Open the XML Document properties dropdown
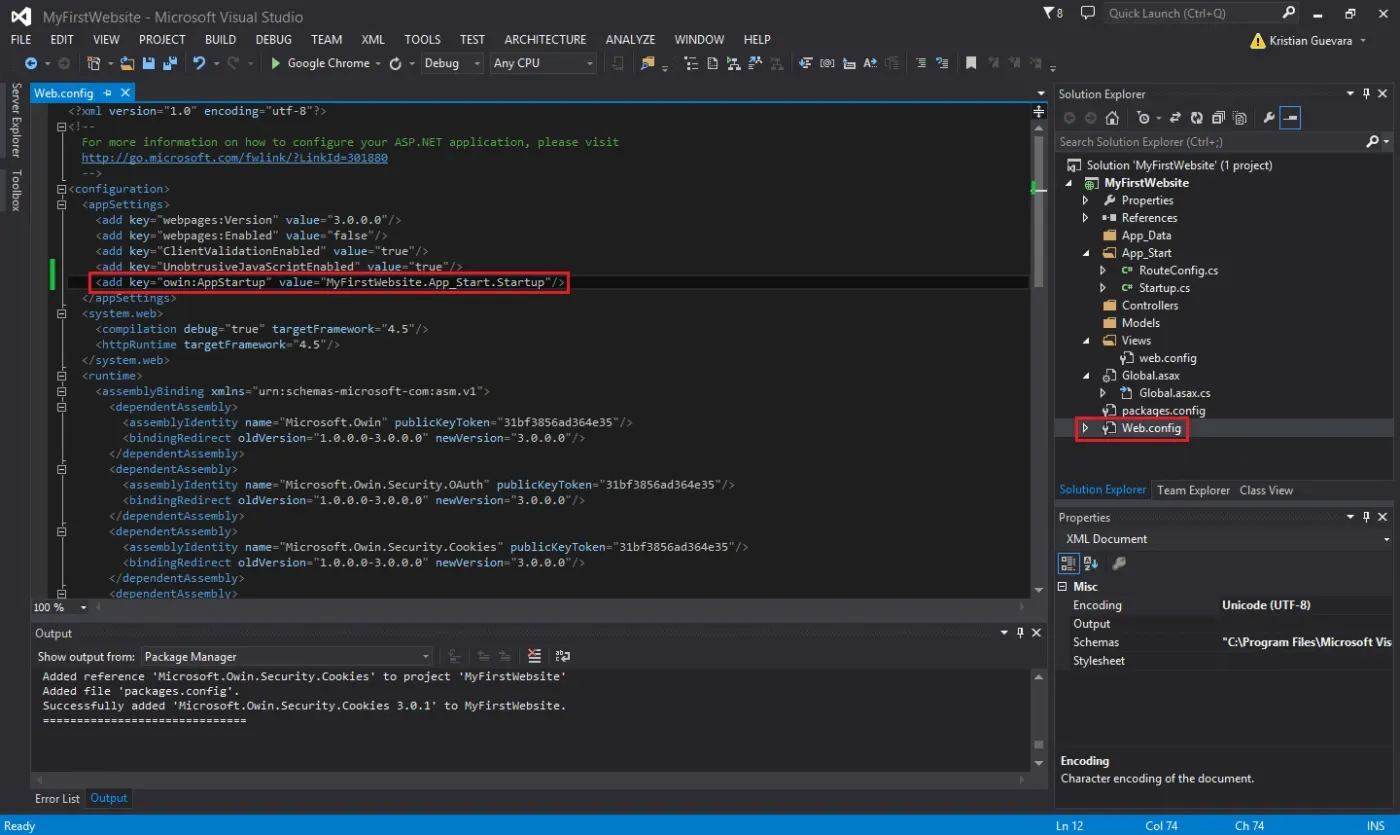 click(x=1225, y=539)
